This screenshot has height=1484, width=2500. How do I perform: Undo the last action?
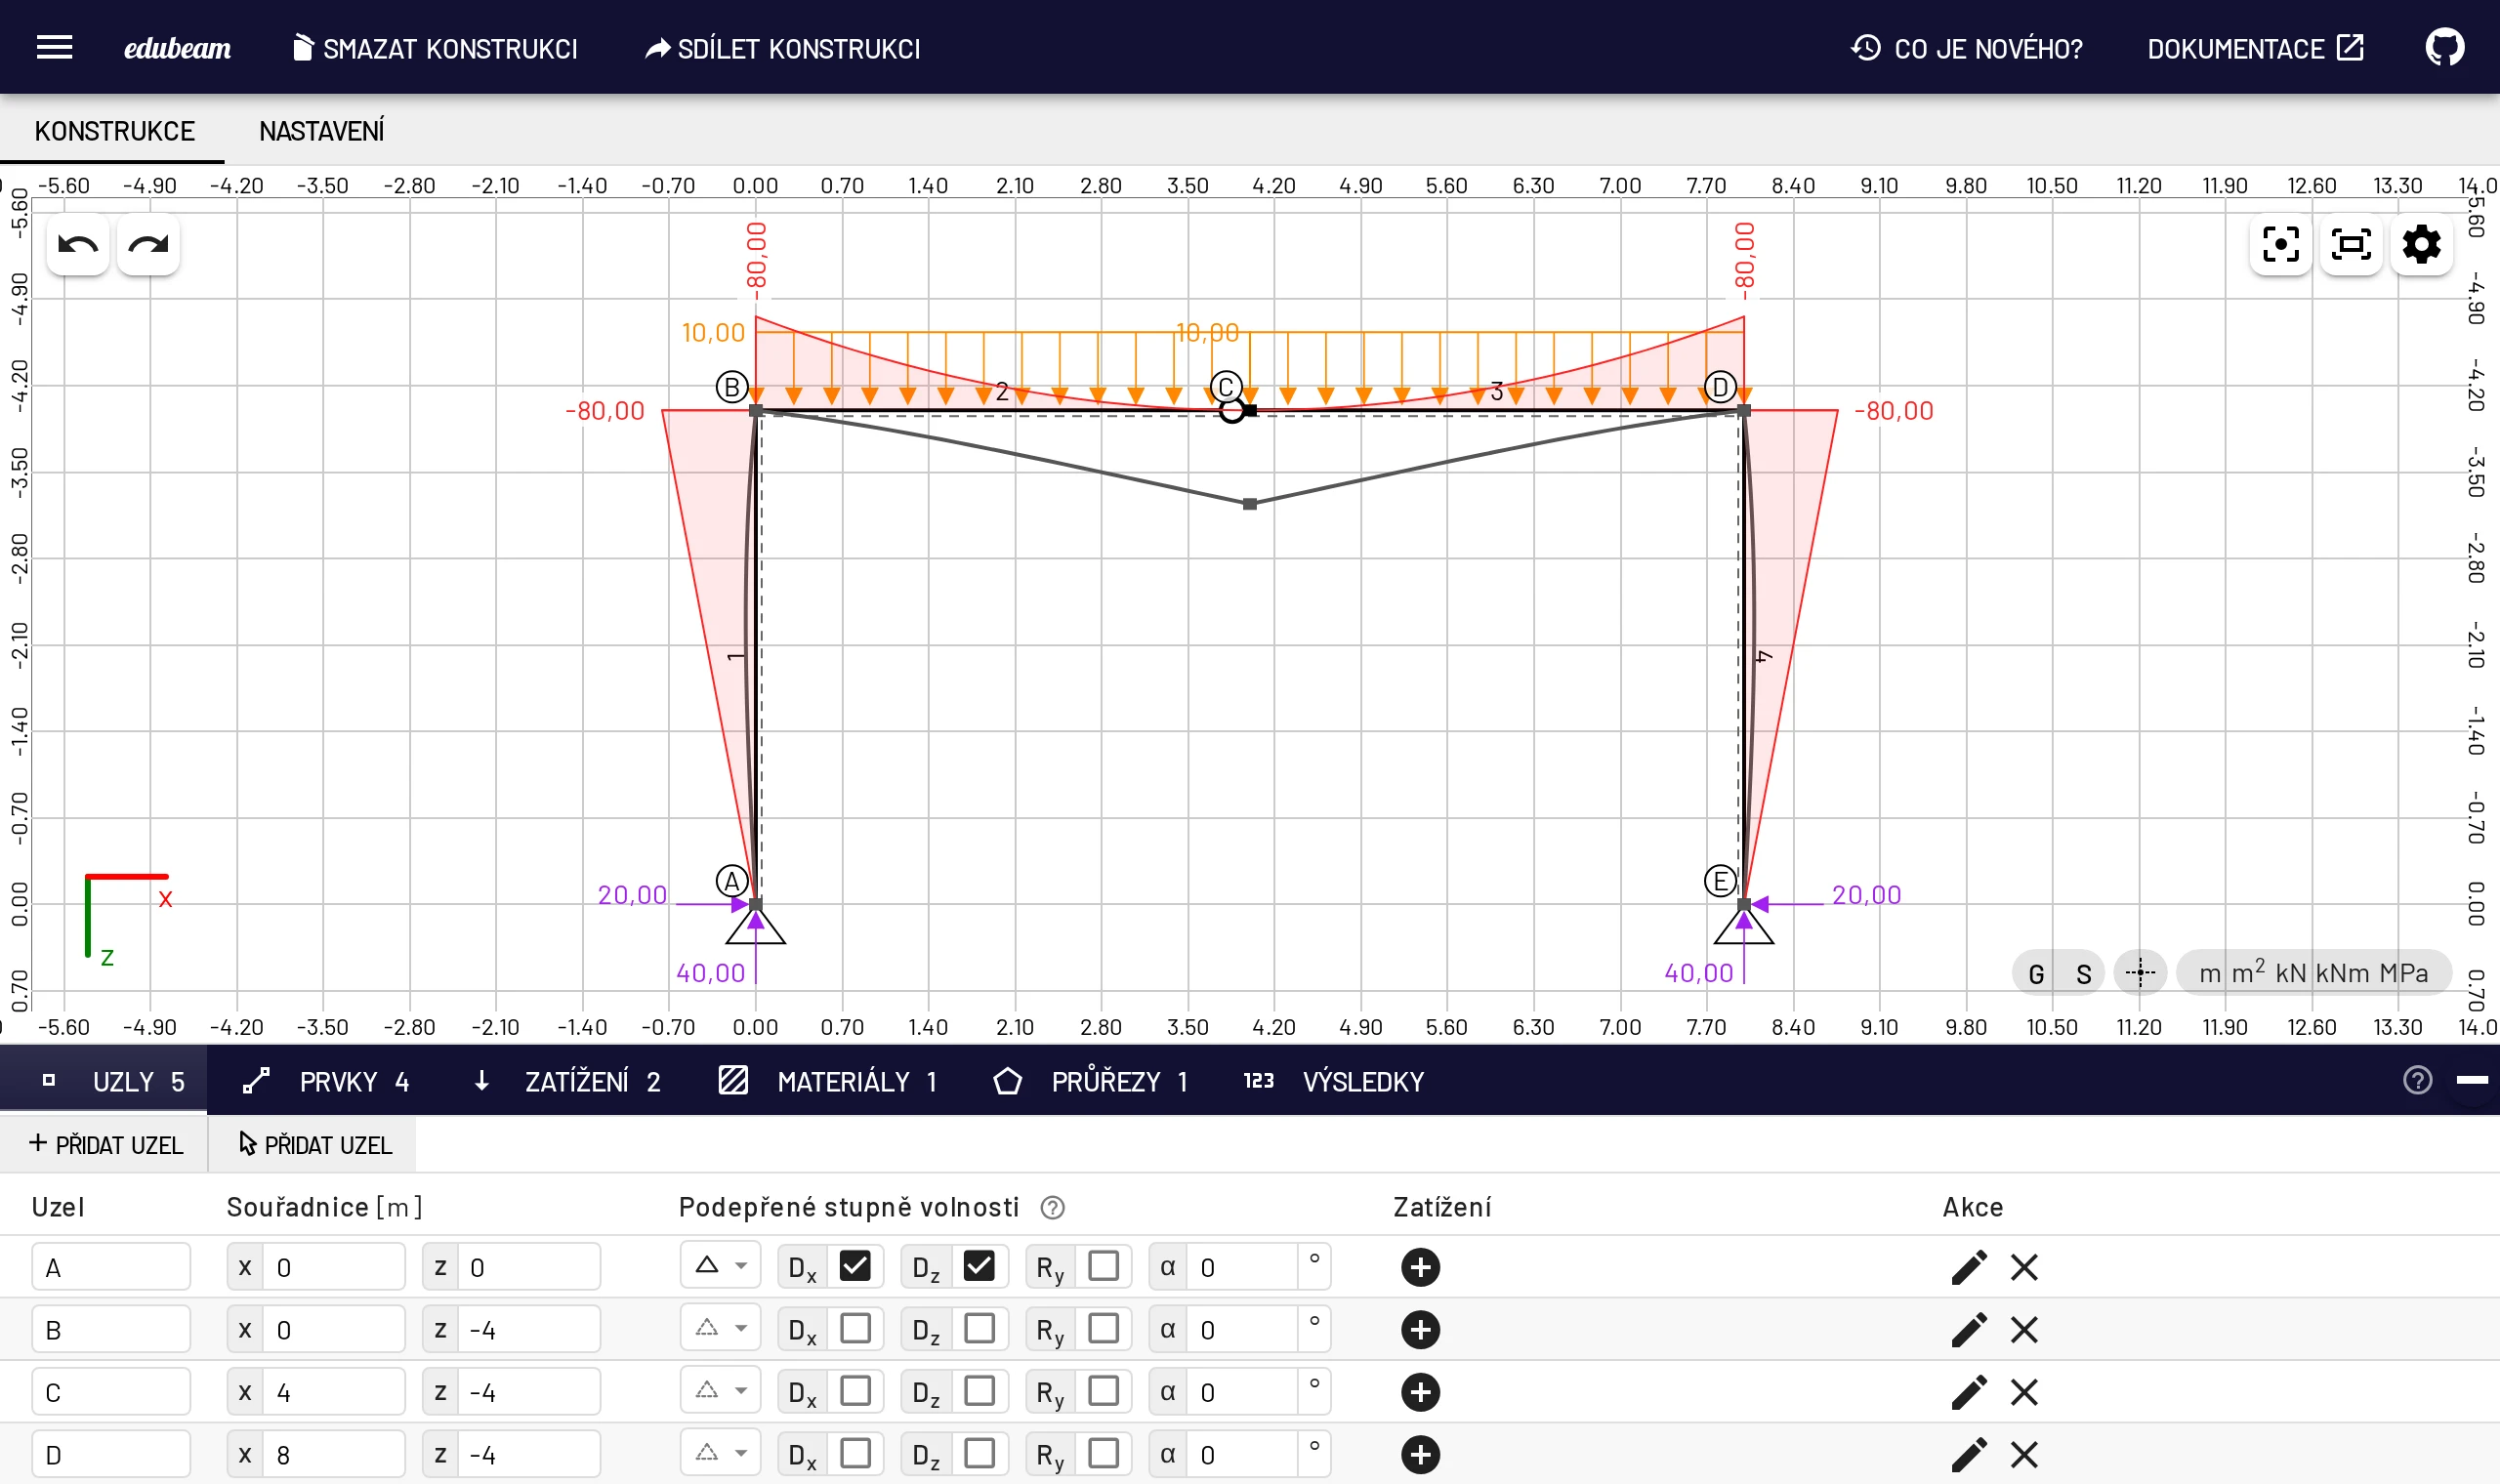tap(78, 245)
